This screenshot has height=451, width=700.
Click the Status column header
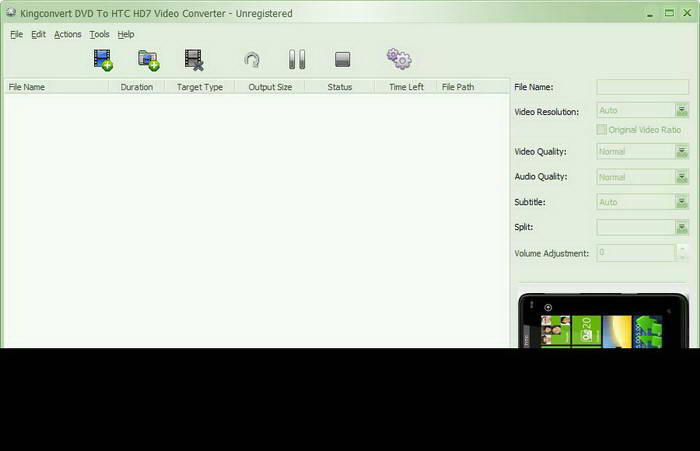point(340,87)
